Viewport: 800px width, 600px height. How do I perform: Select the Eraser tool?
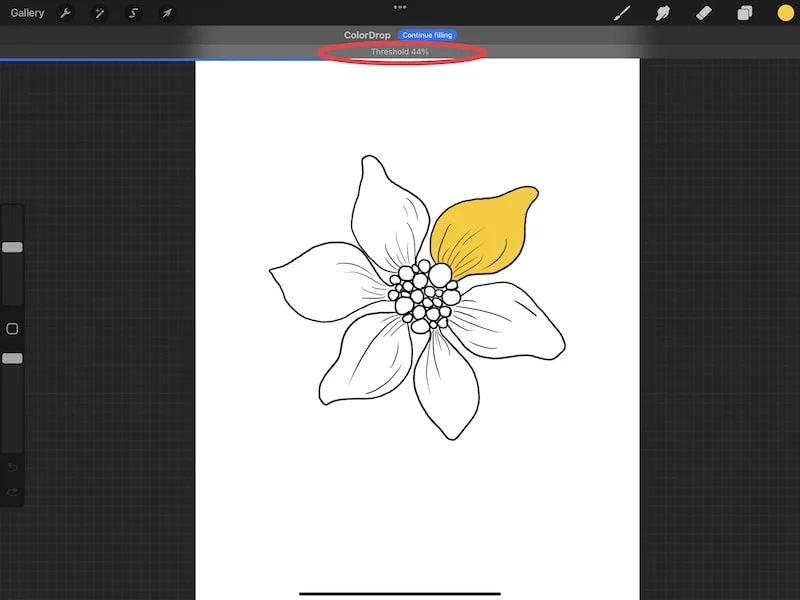coord(703,13)
